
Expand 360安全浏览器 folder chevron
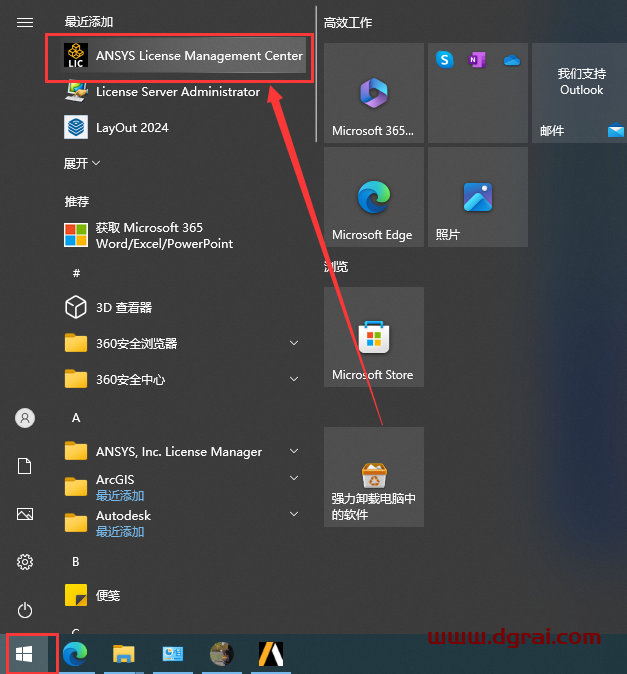click(294, 343)
